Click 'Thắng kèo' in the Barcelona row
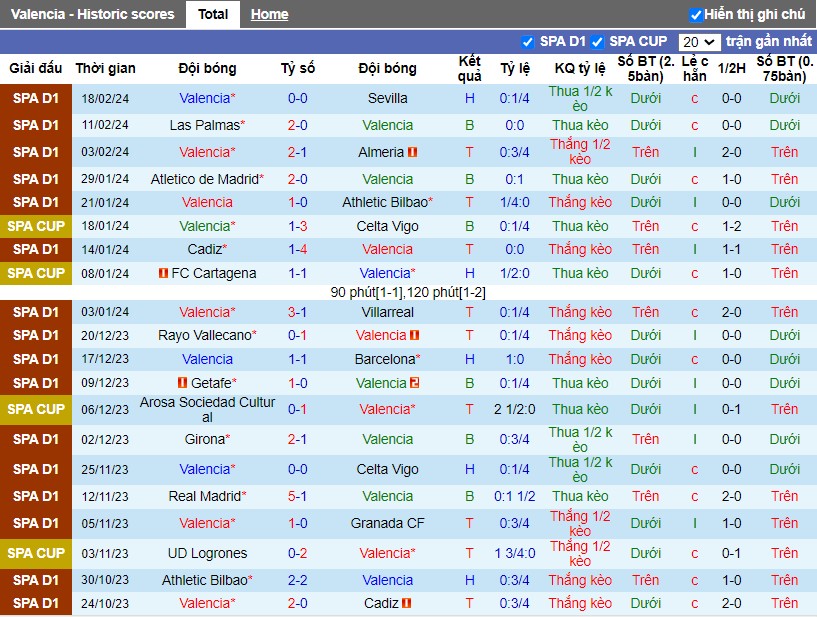Image resolution: width=817 pixels, height=617 pixels. (580, 359)
